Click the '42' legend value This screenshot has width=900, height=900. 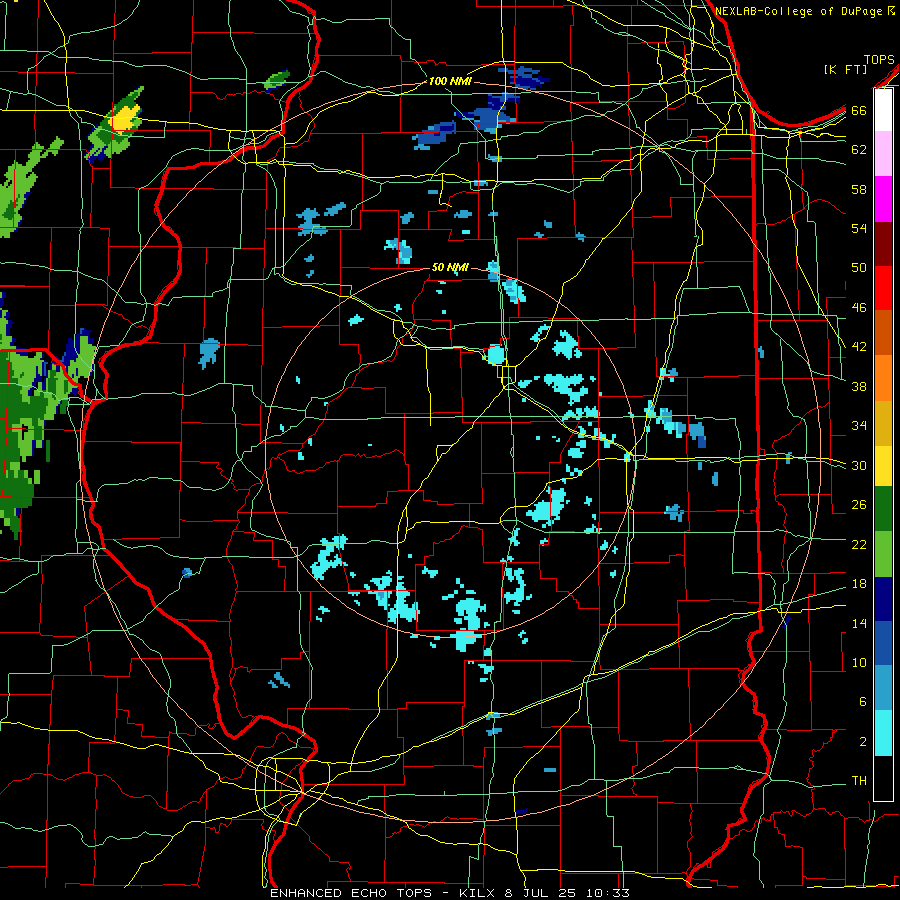(x=859, y=347)
